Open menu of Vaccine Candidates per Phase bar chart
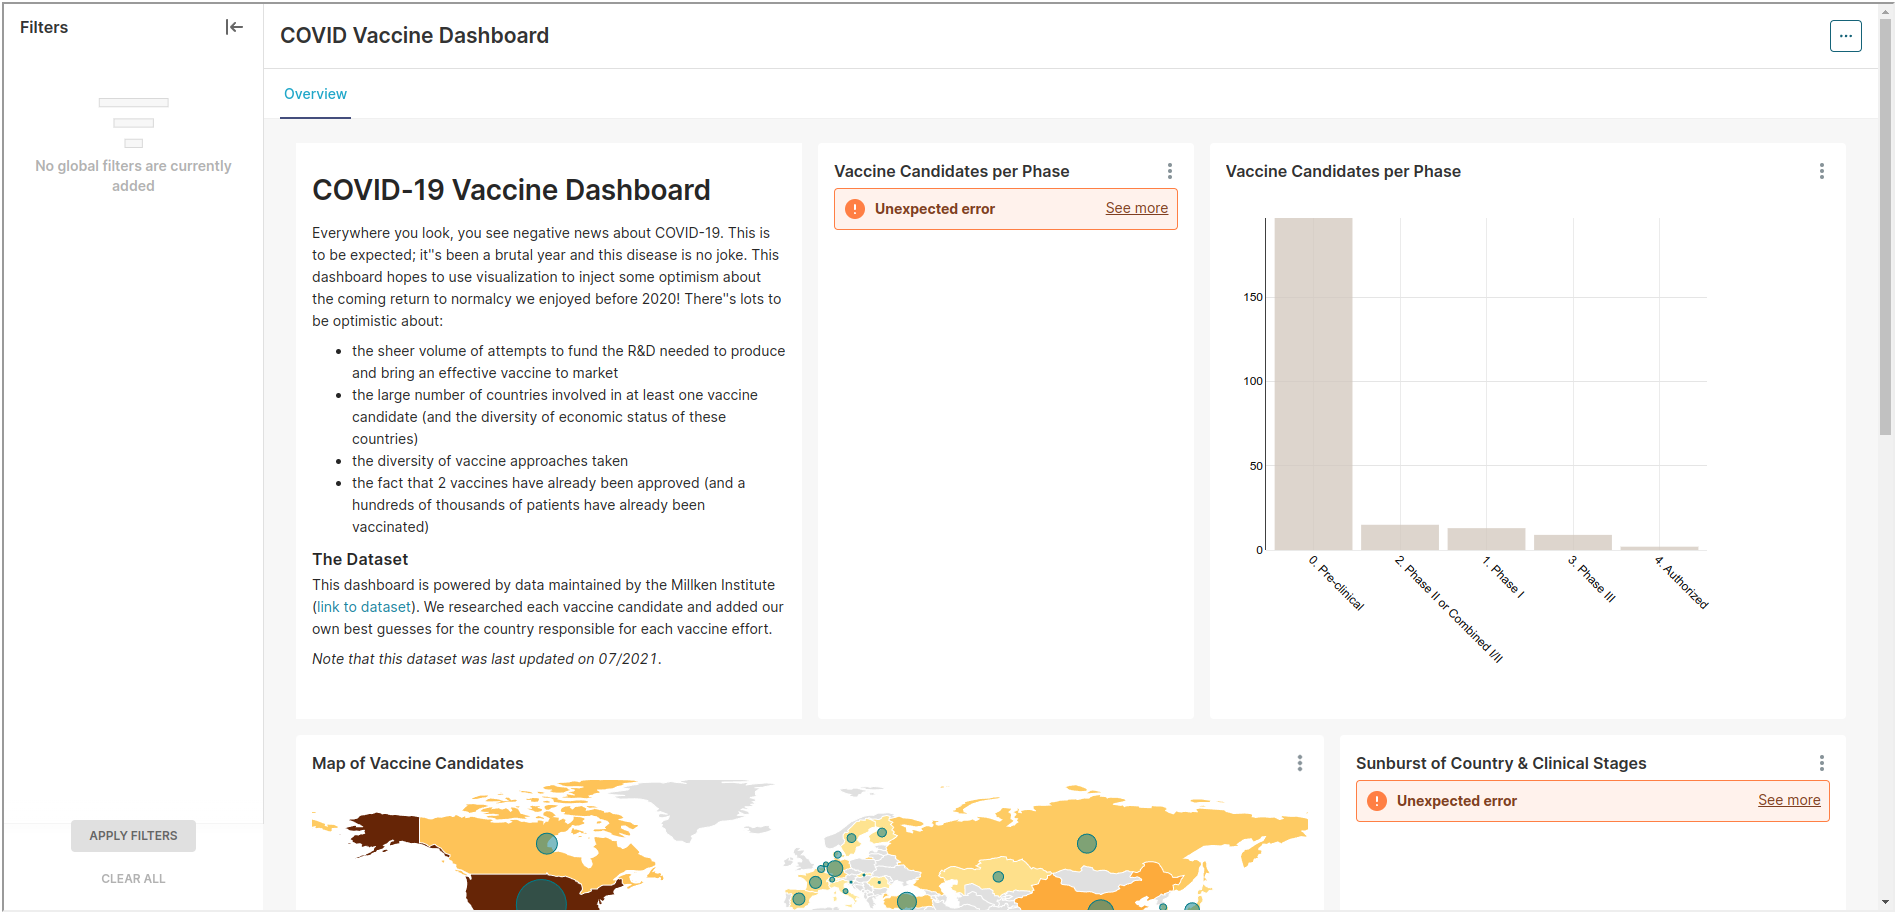Image resolution: width=1895 pixels, height=914 pixels. tap(1821, 171)
